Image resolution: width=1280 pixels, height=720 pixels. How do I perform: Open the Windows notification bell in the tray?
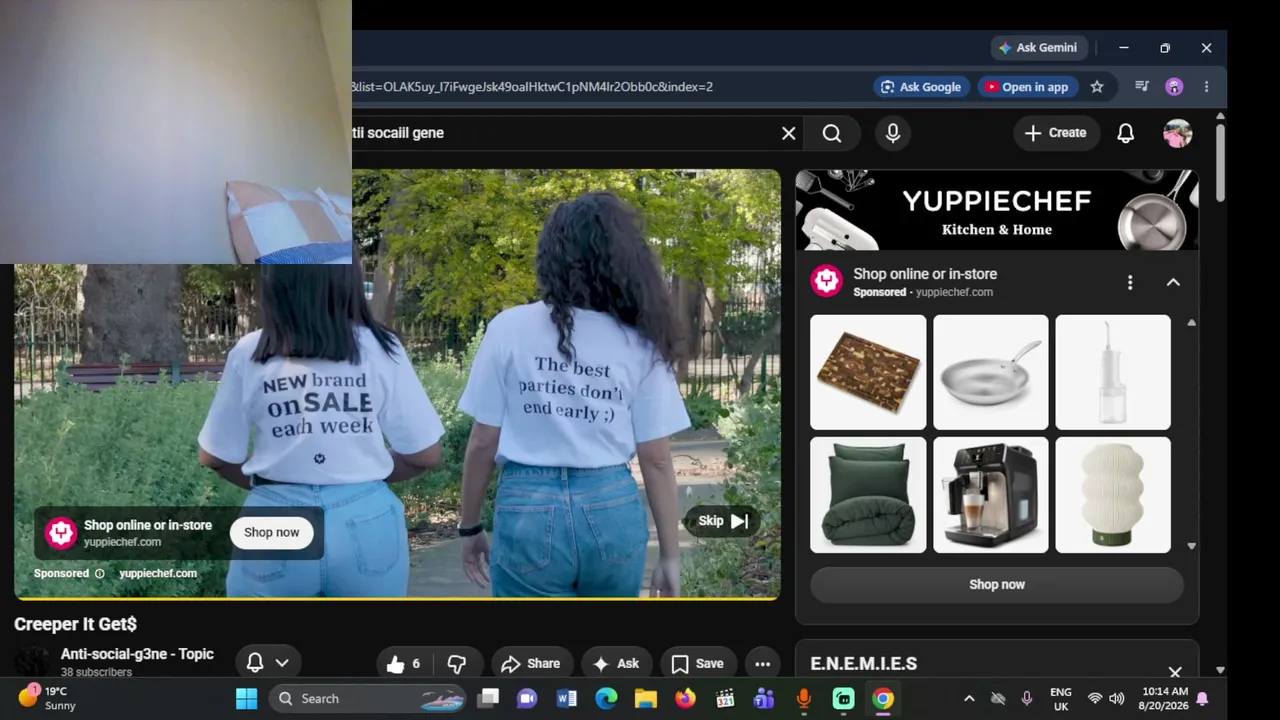1203,699
